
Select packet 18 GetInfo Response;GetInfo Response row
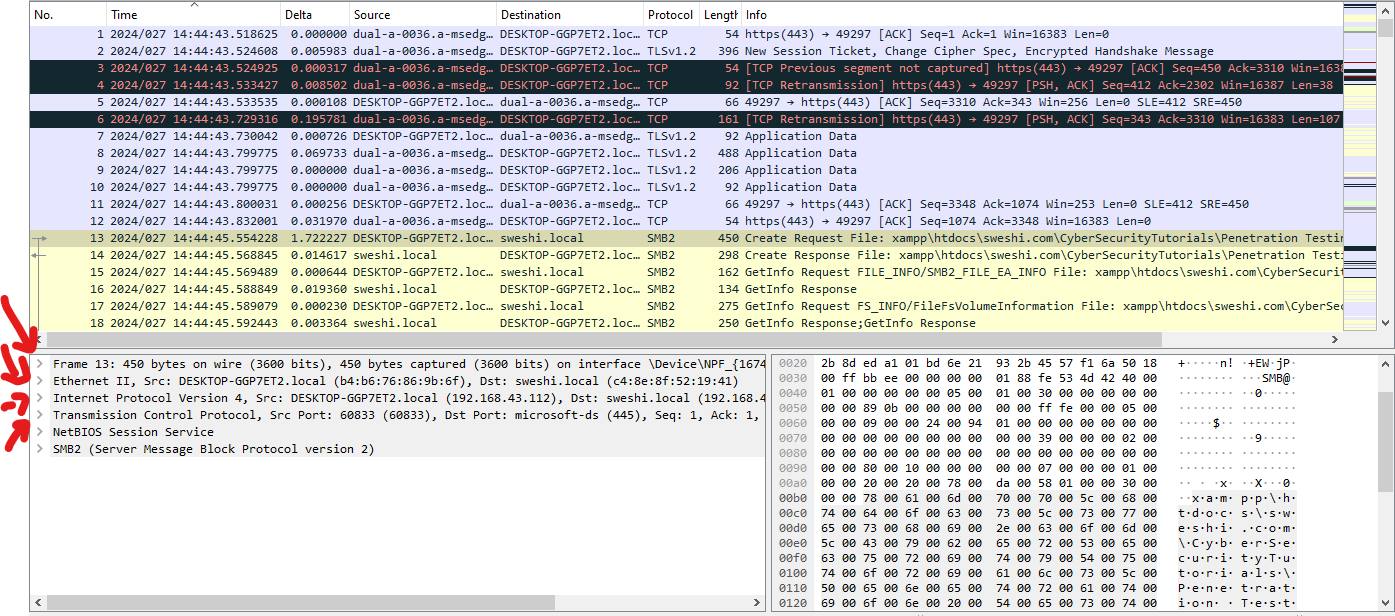click(686, 323)
